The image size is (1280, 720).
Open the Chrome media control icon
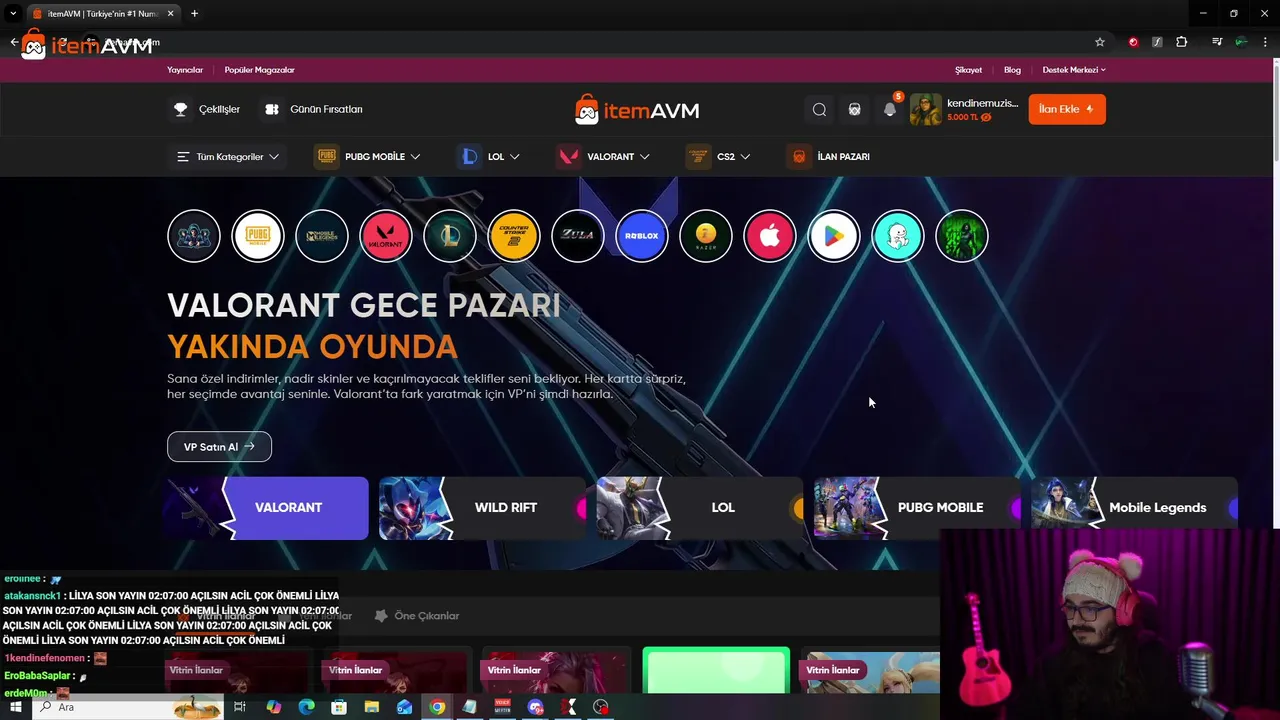point(1217,42)
